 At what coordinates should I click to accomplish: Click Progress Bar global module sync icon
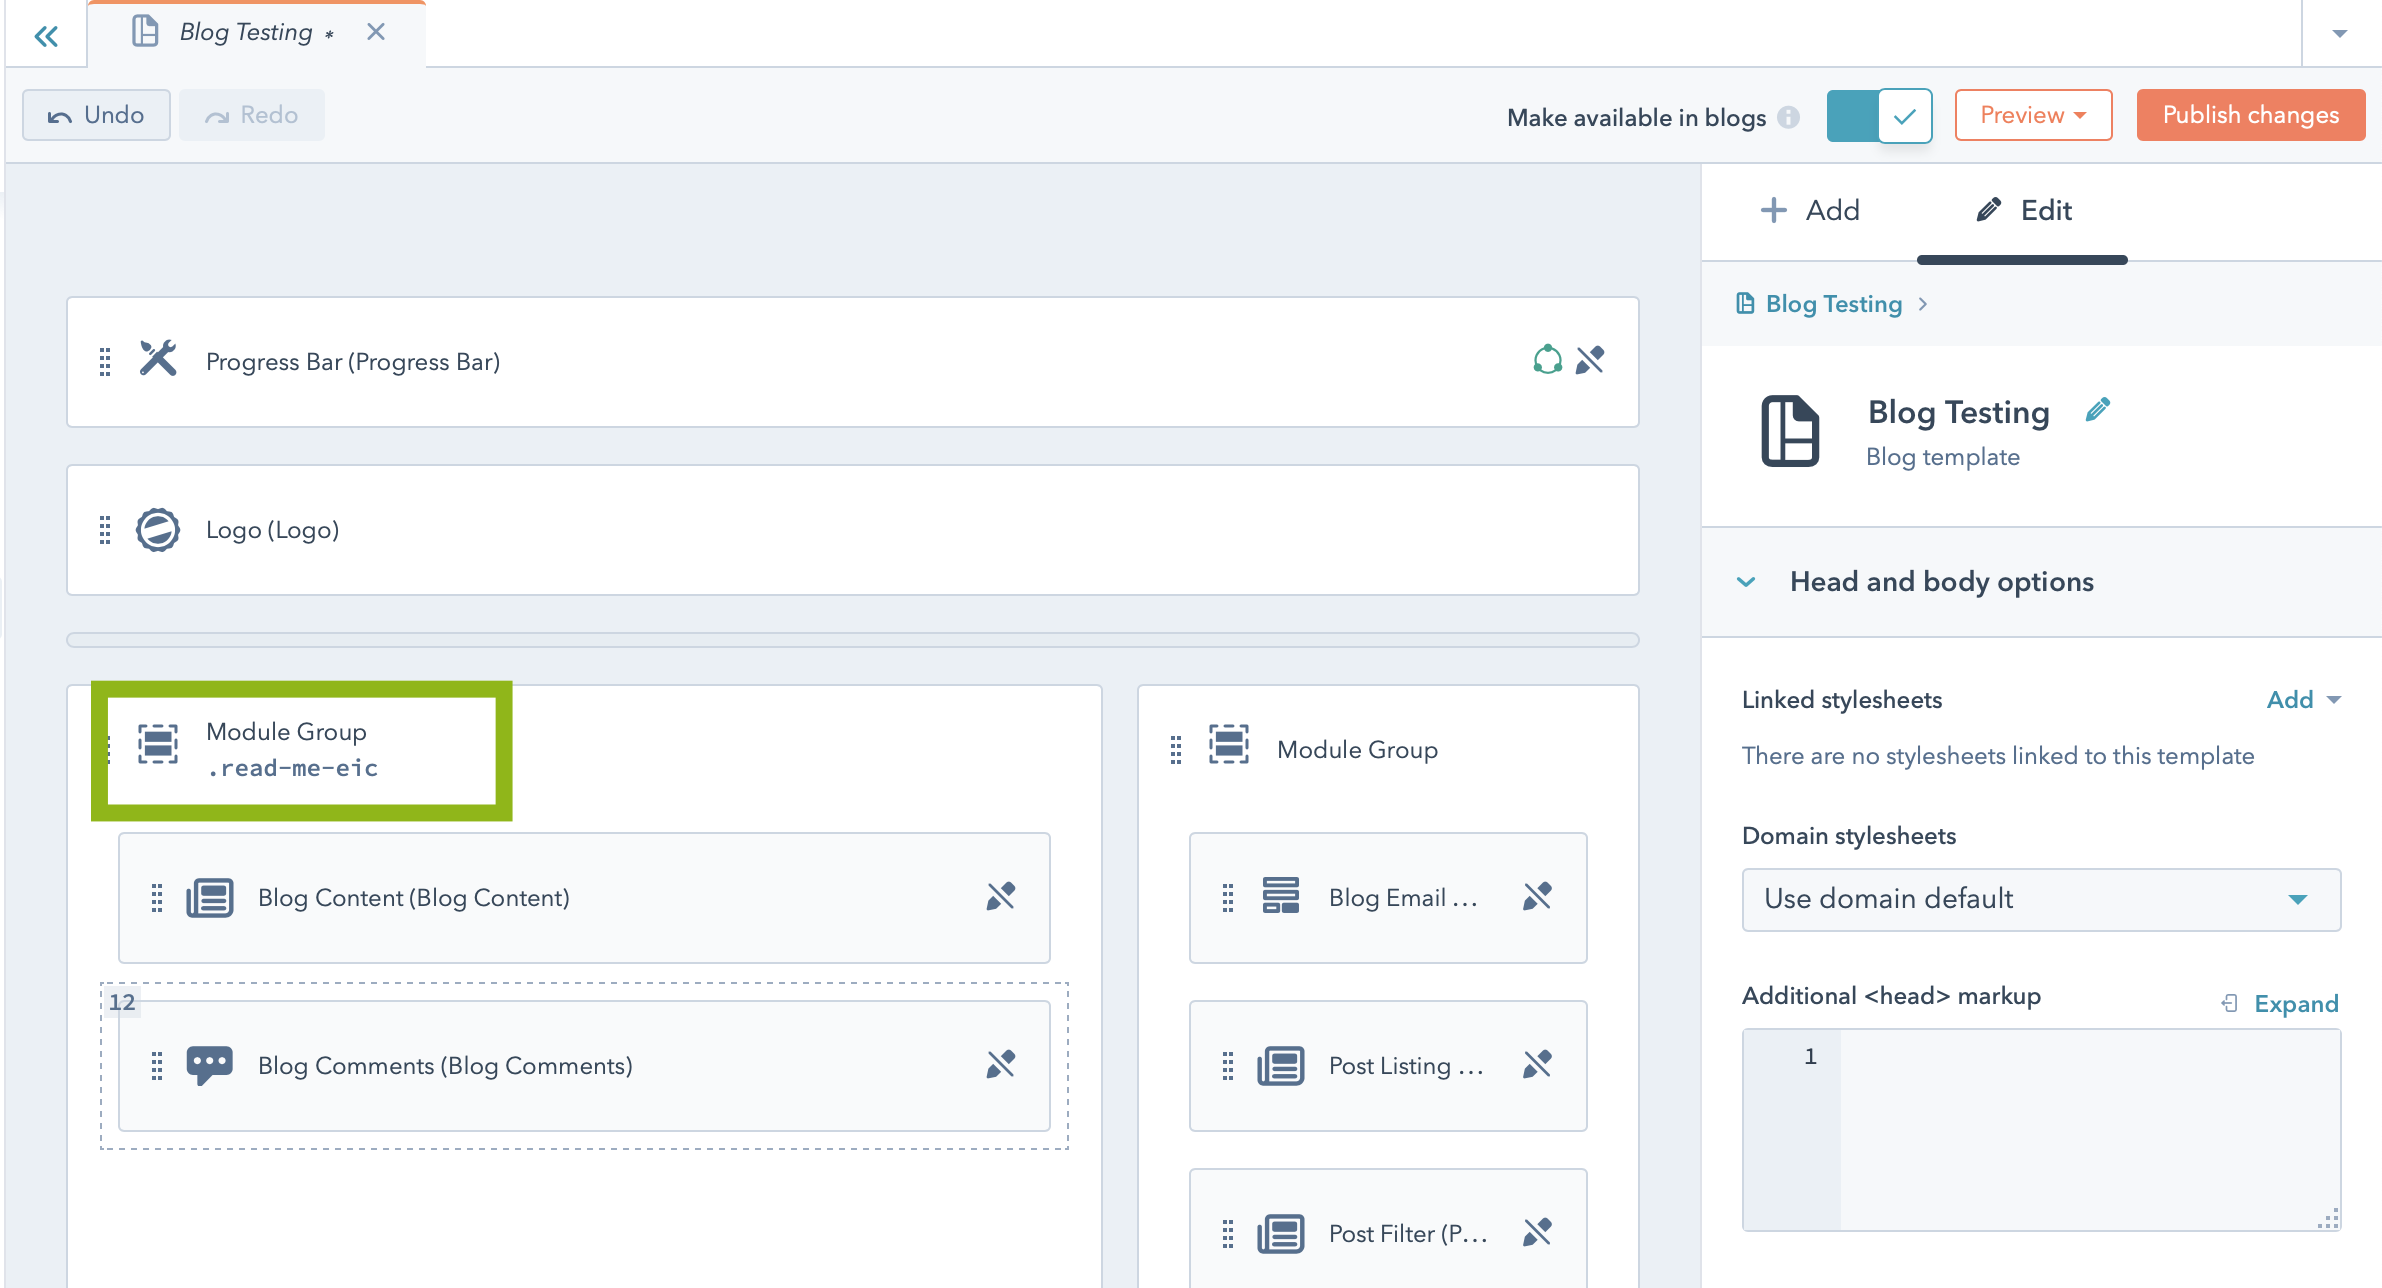[x=1547, y=360]
